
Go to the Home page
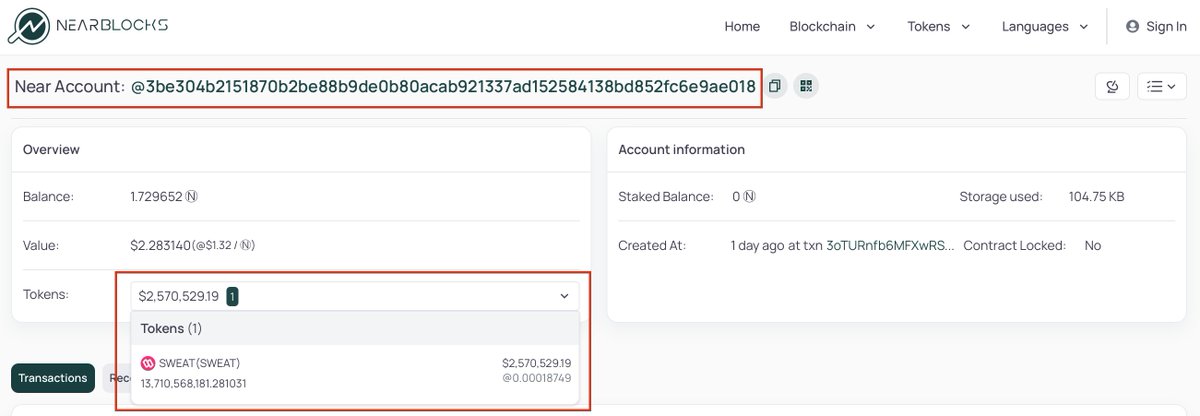coord(742,27)
